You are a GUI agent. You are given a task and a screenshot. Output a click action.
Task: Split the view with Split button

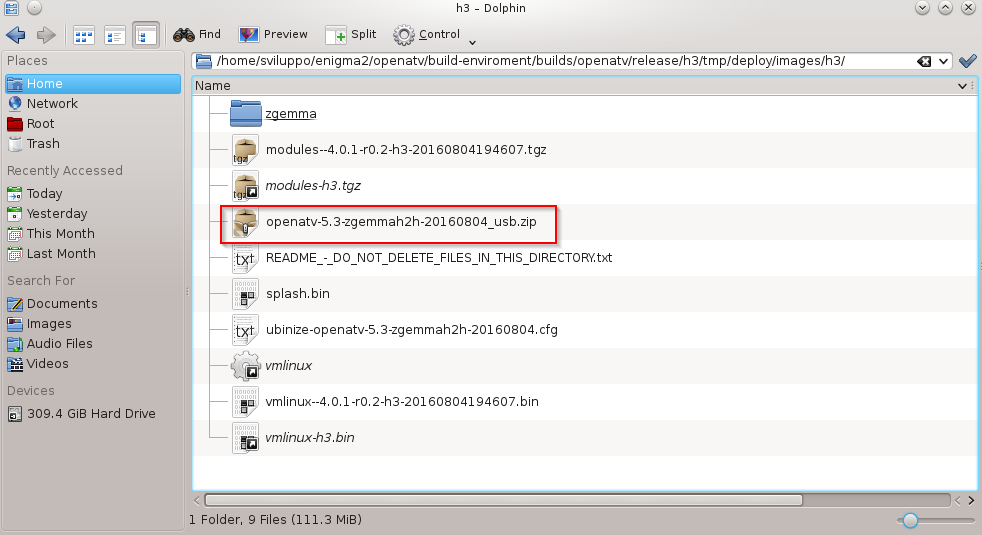click(351, 35)
